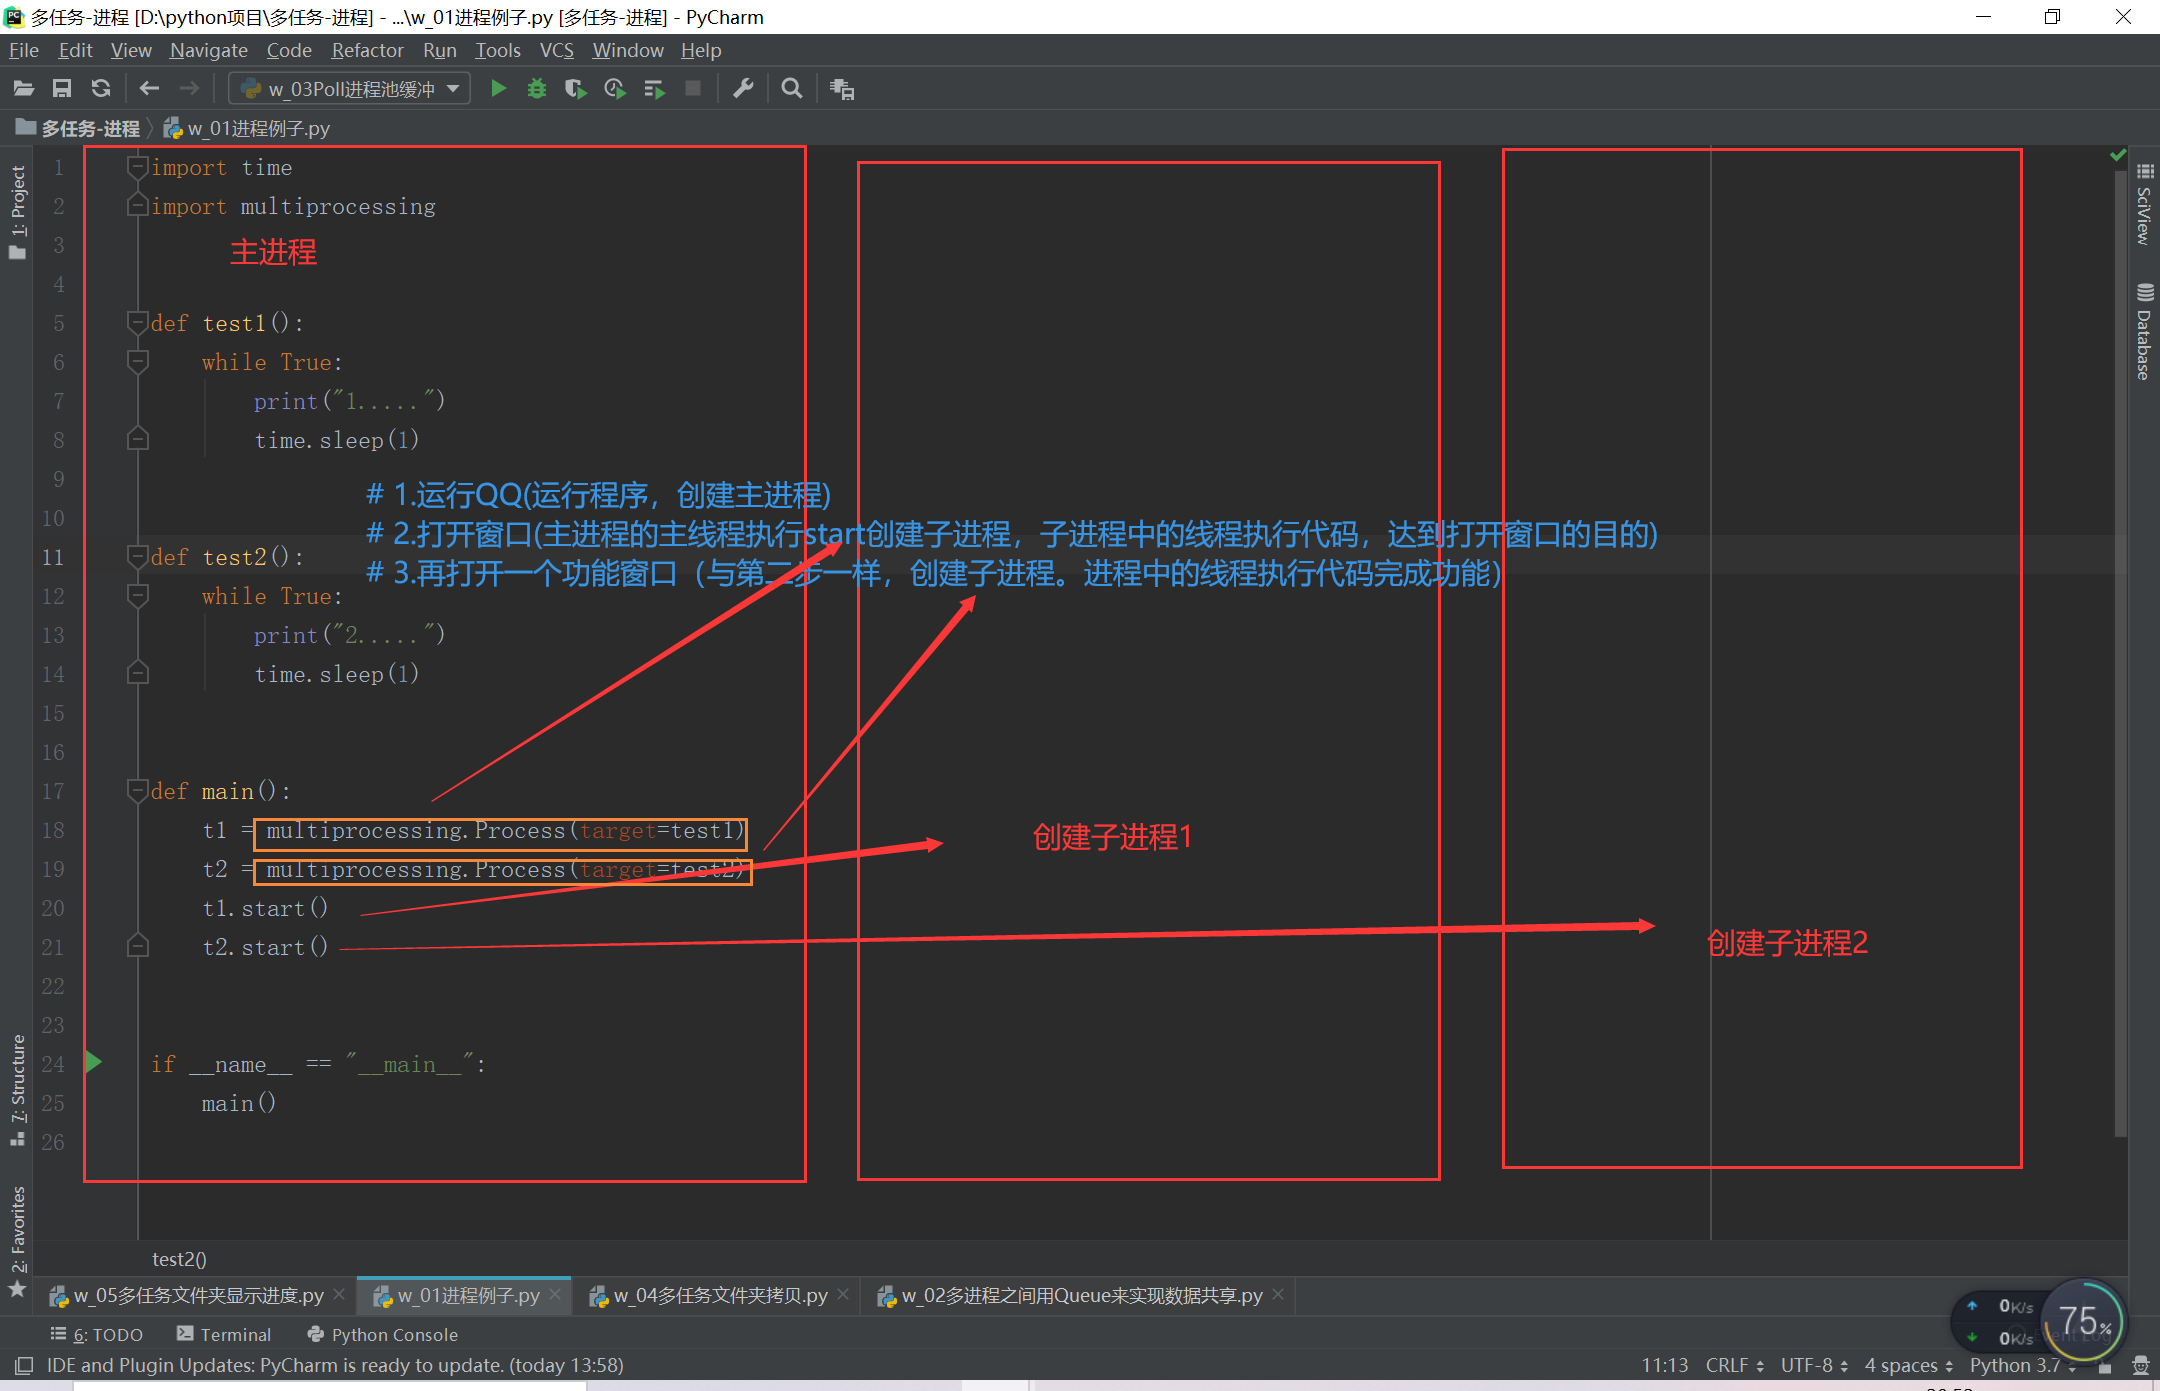2160x1391 pixels.
Task: Close the w_01进程例子.py tab
Action: [555, 1295]
